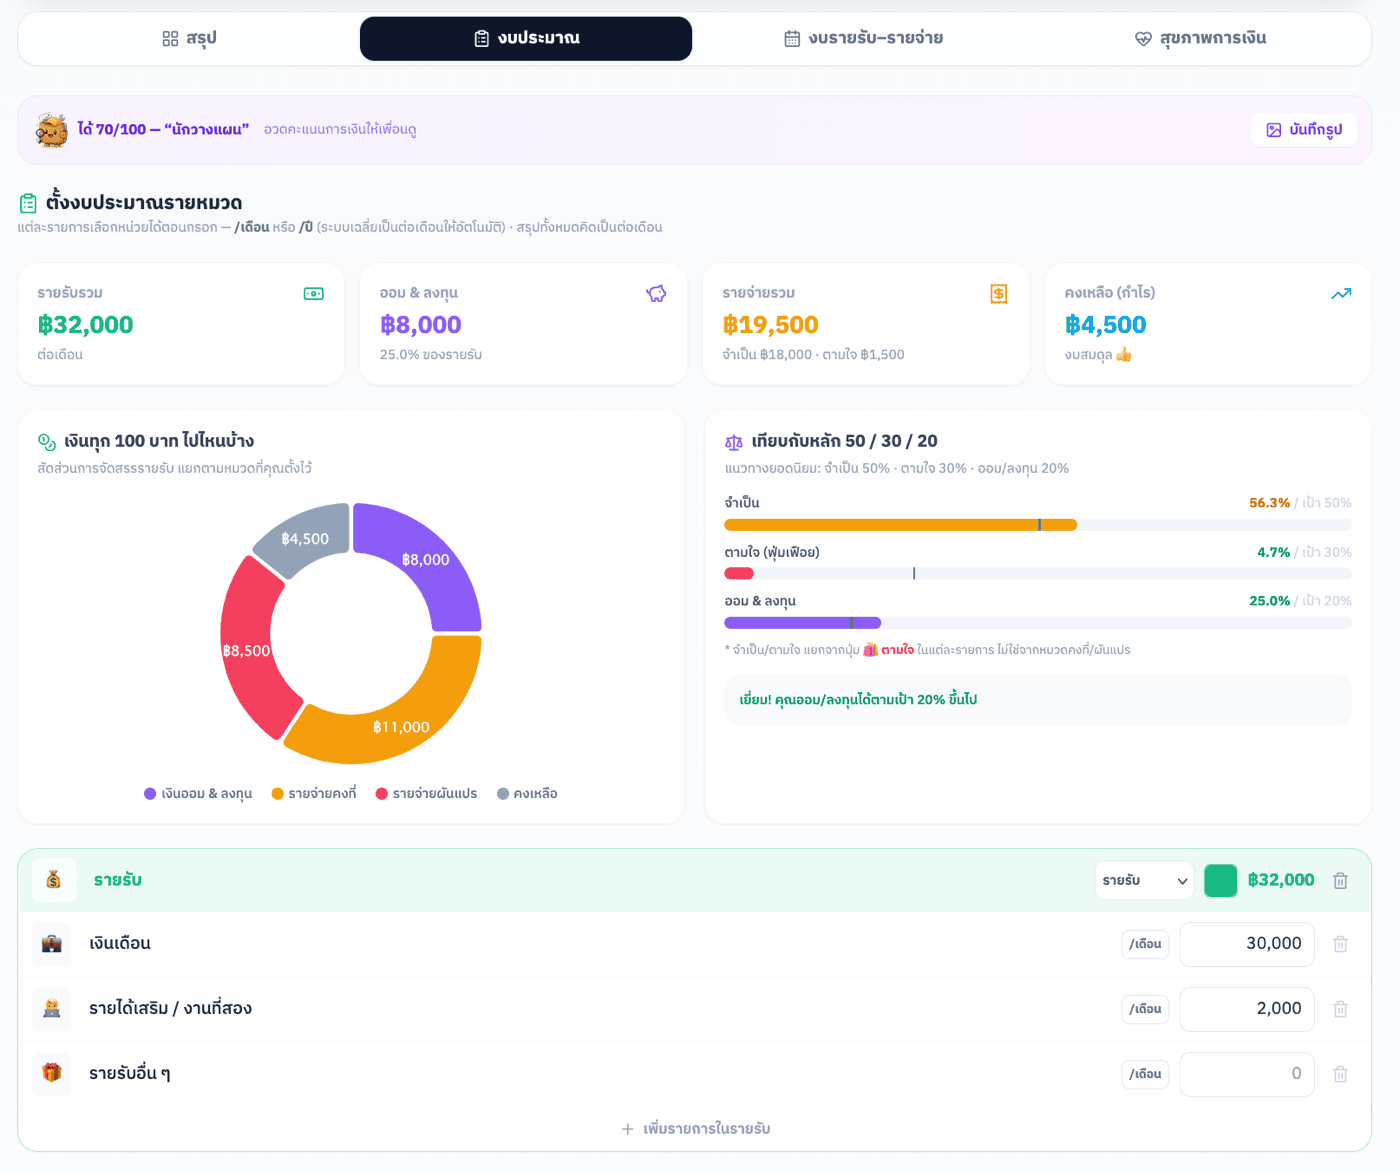Toggle the /เดือน unit for เงินเดือน
The width and height of the screenshot is (1400, 1171).
(x=1145, y=944)
